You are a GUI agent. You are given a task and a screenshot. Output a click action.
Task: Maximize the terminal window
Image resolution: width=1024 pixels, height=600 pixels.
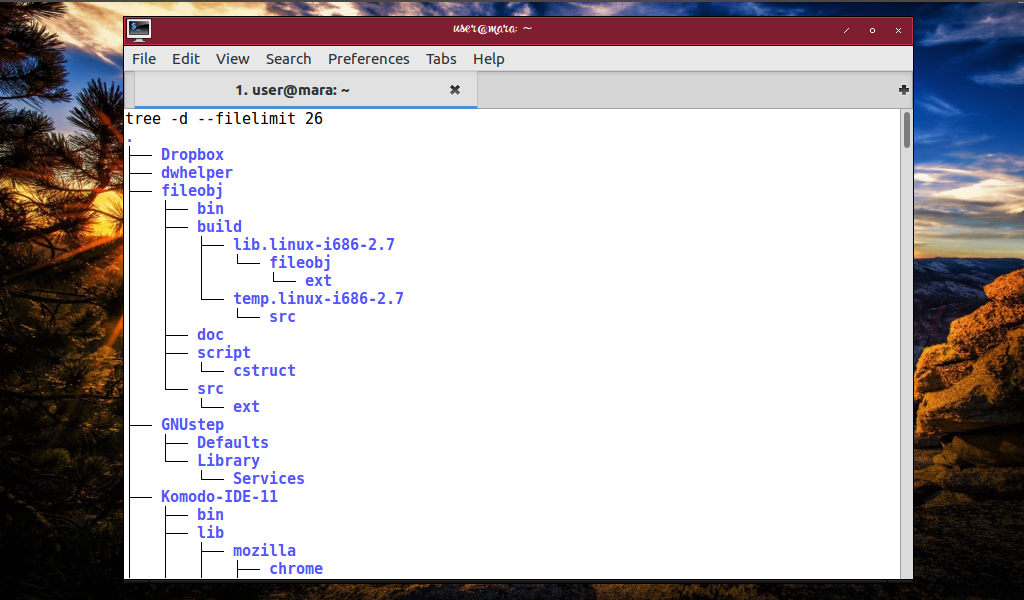coord(872,30)
